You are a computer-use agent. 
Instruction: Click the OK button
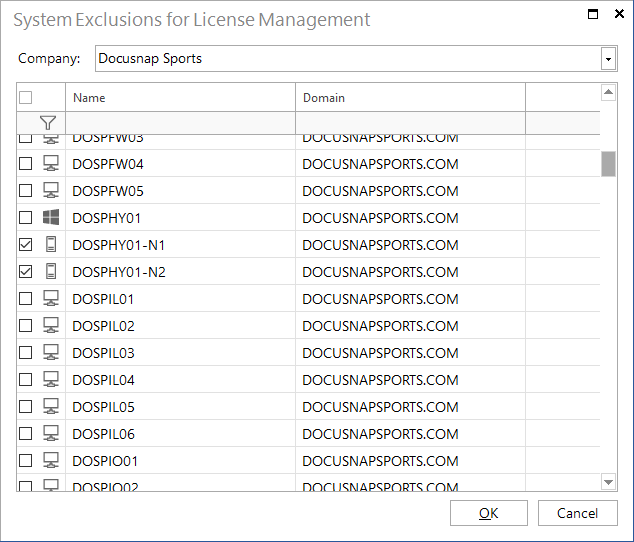tap(488, 513)
